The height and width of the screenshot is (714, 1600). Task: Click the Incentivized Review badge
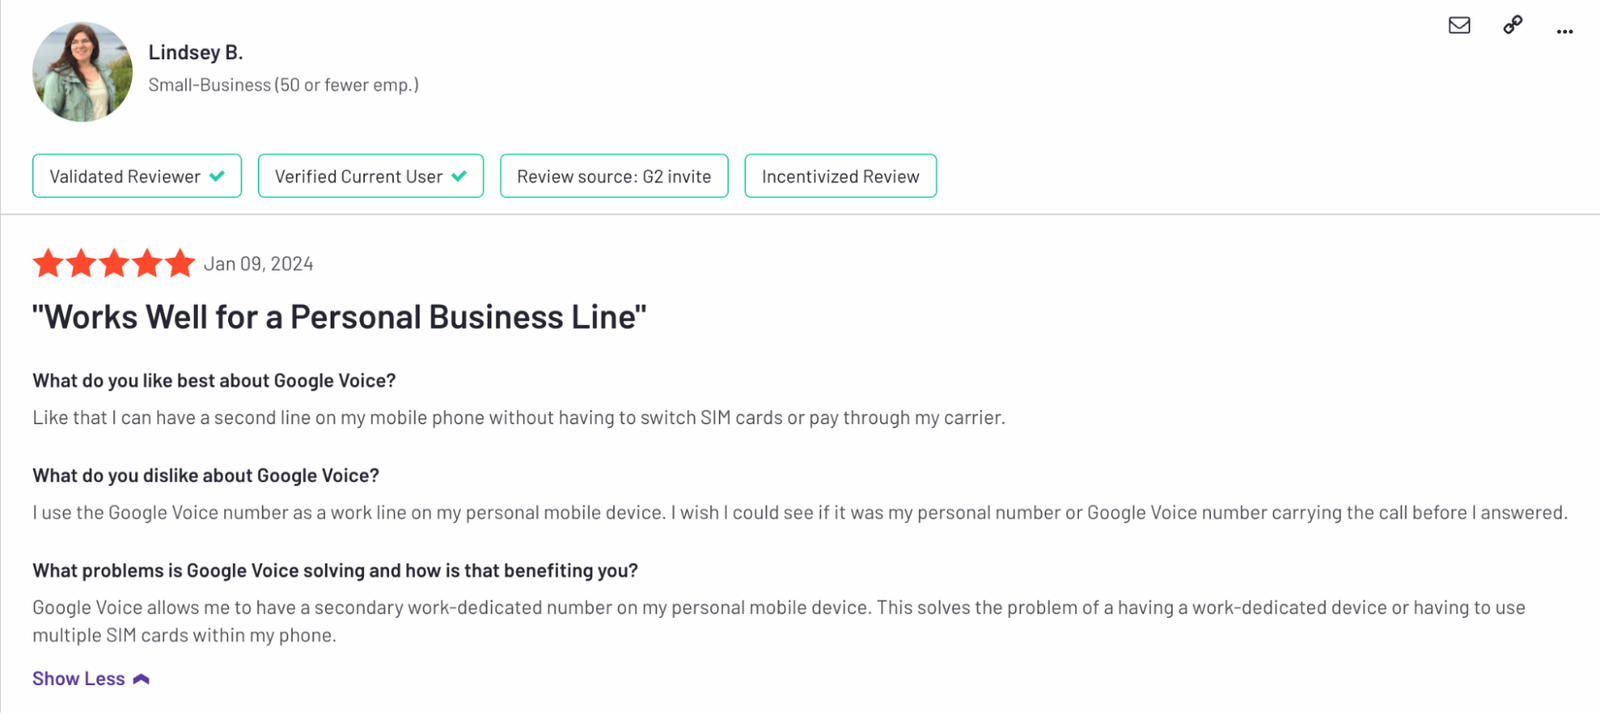[841, 176]
